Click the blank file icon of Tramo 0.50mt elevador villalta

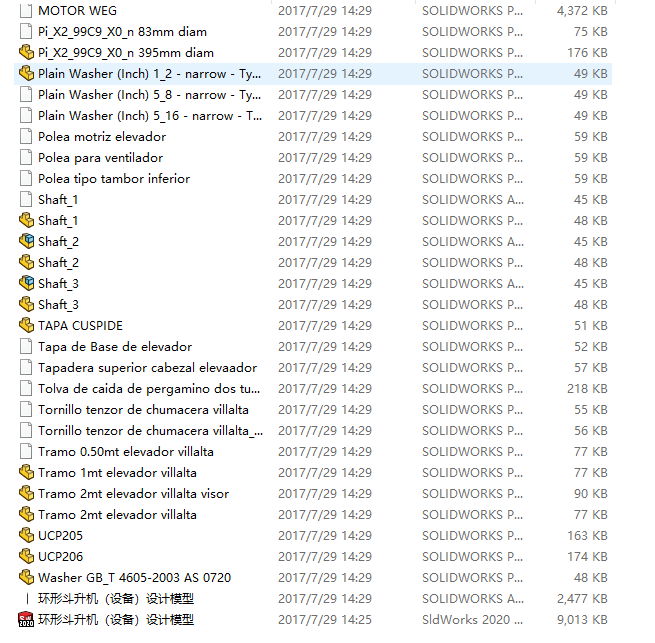(26, 452)
